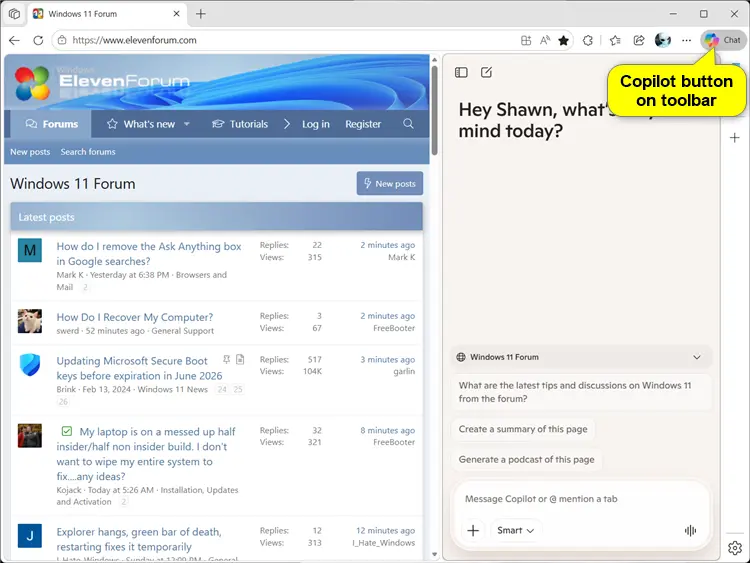Click I_Hate_Windows J avatar
Screen dimensions: 750x563
coord(30,536)
